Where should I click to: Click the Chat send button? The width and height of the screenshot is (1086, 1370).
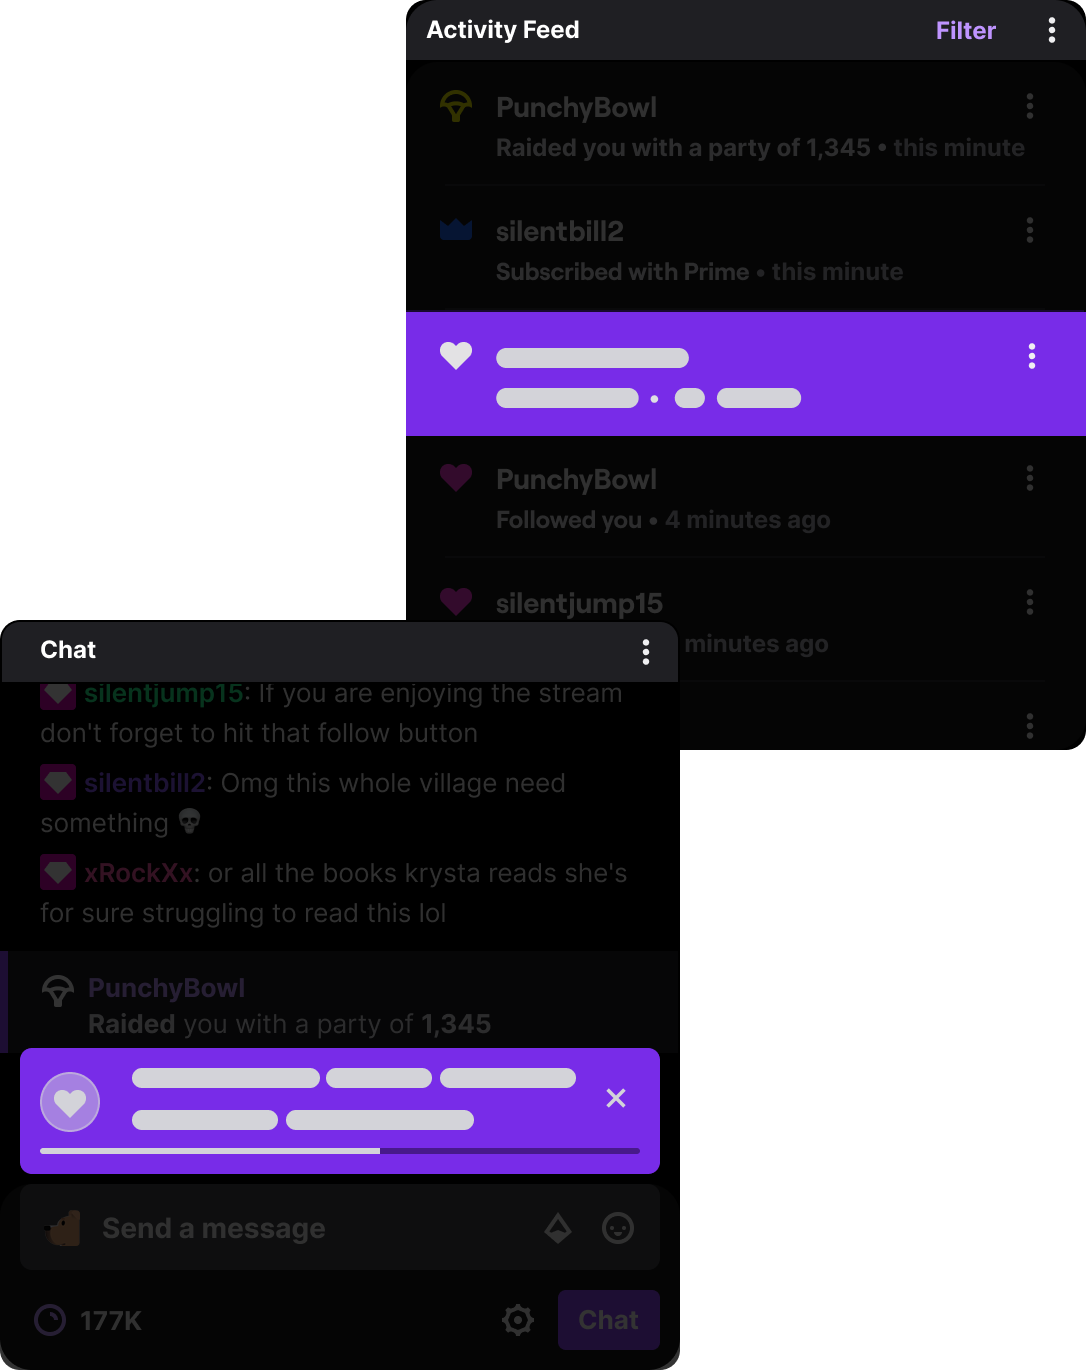[x=609, y=1320]
